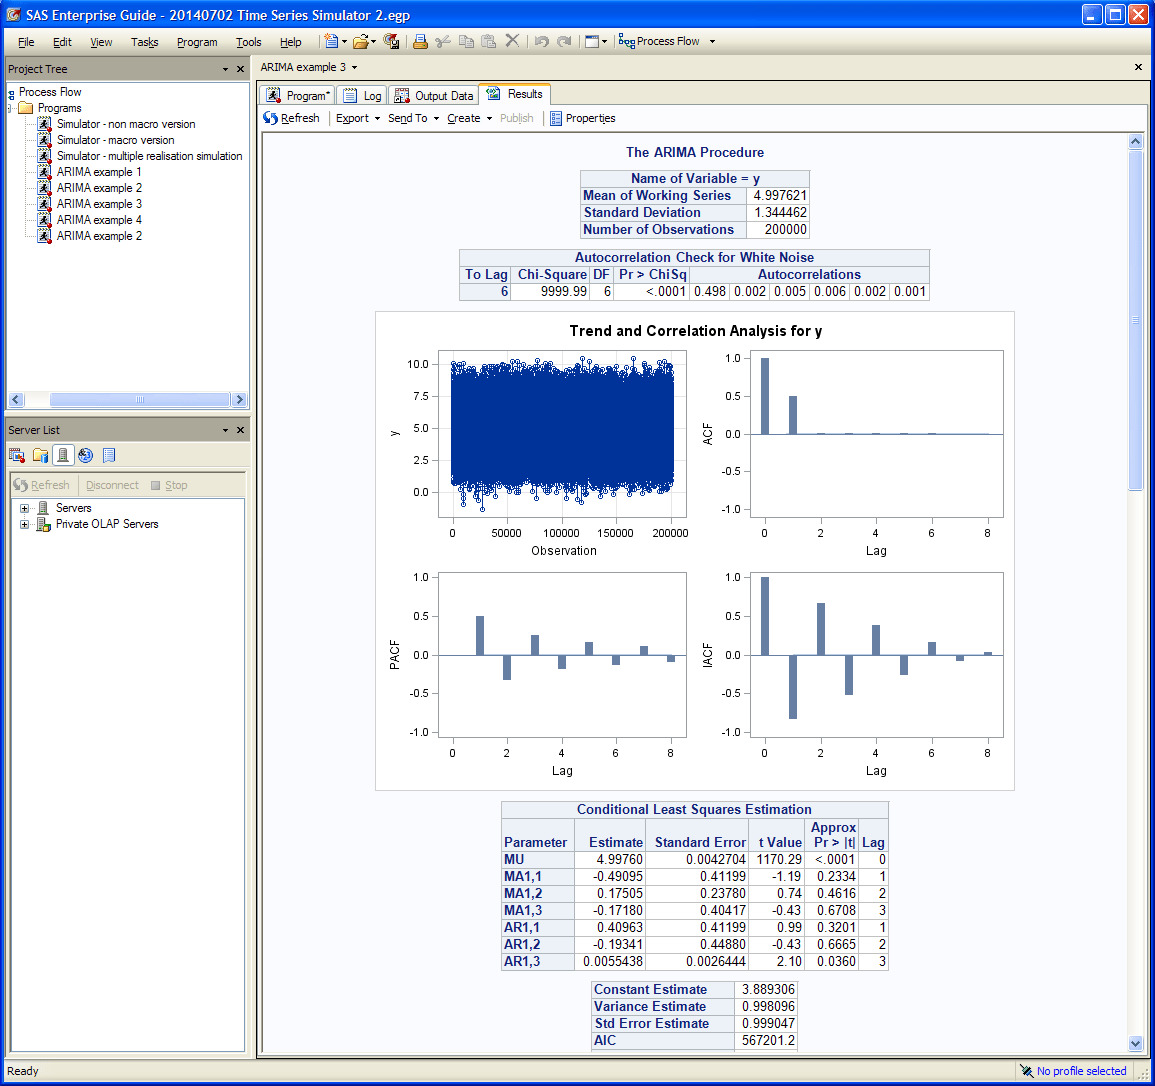Click the results scrollbar up arrow

[1135, 141]
